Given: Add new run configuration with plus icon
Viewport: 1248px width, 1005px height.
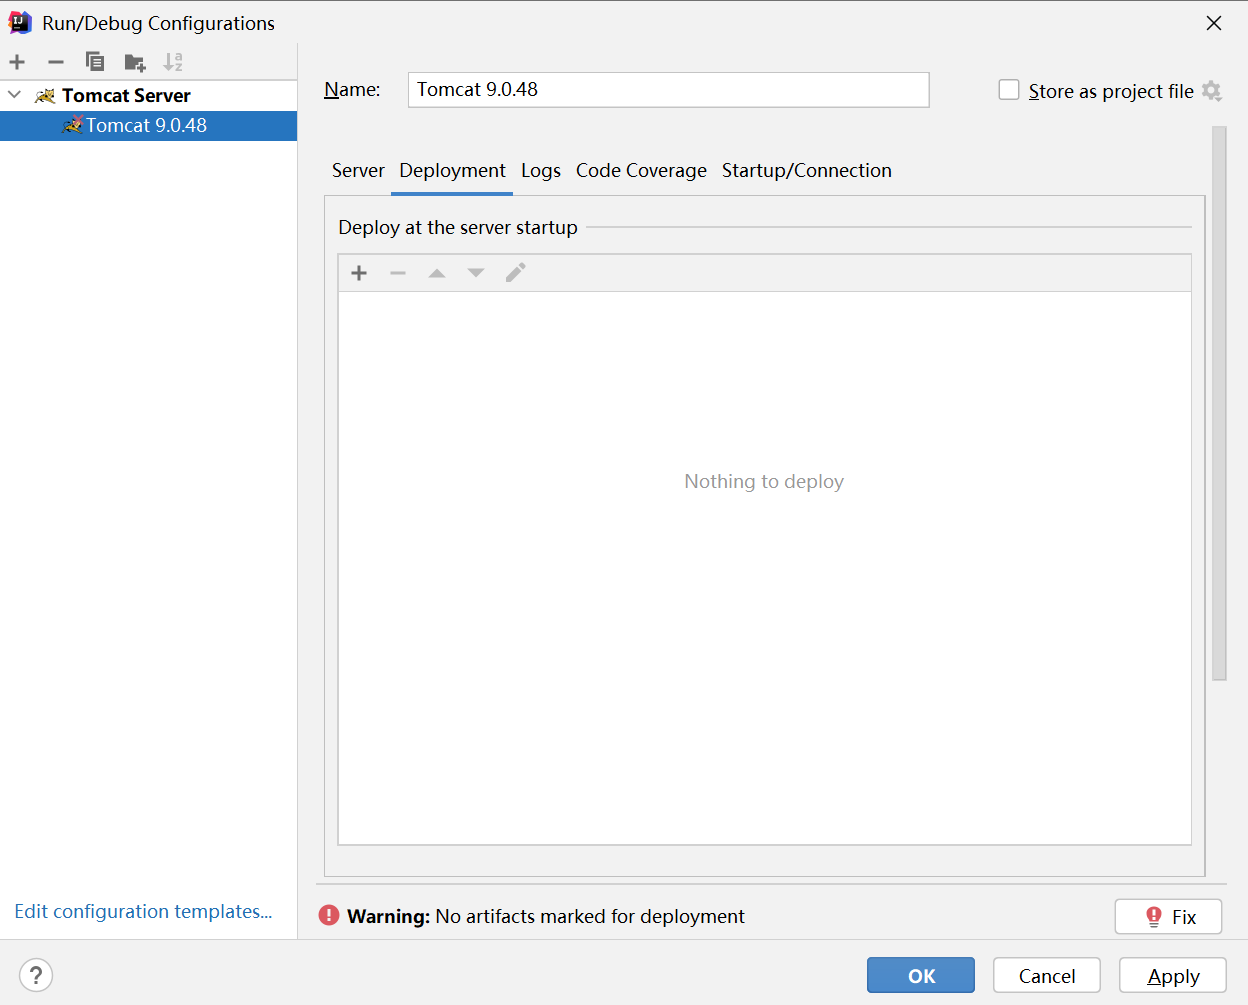Looking at the screenshot, I should 17,62.
